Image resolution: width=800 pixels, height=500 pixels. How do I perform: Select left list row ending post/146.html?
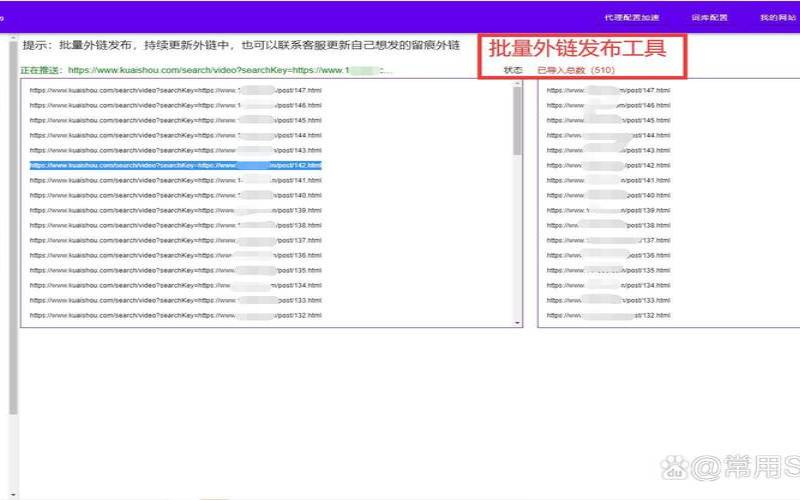pyautogui.click(x=176, y=105)
